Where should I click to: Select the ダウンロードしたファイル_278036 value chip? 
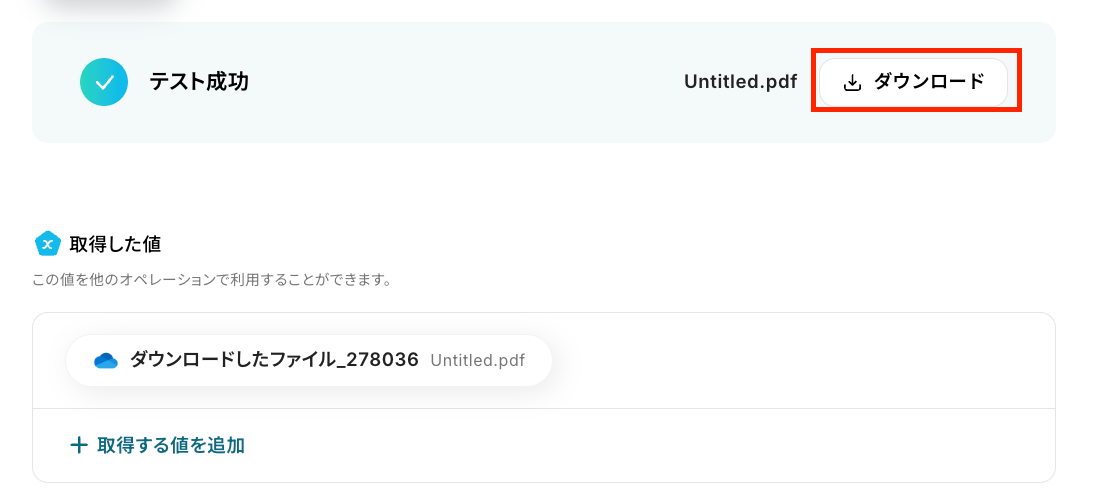click(308, 361)
